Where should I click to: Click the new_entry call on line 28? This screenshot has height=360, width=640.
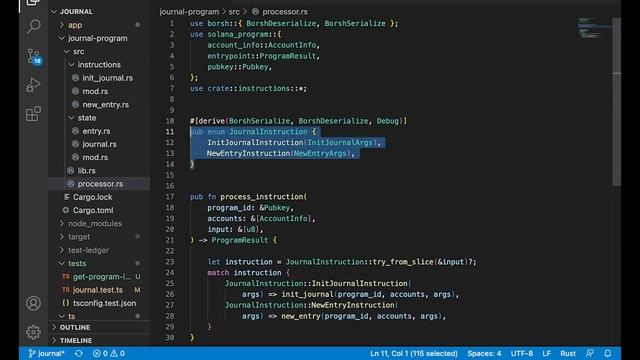300,316
